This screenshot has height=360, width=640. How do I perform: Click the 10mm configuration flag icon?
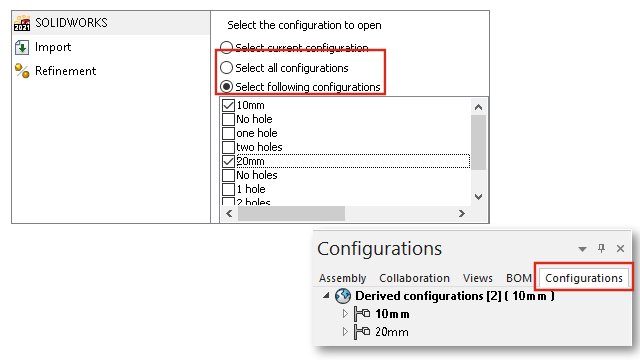pos(362,314)
